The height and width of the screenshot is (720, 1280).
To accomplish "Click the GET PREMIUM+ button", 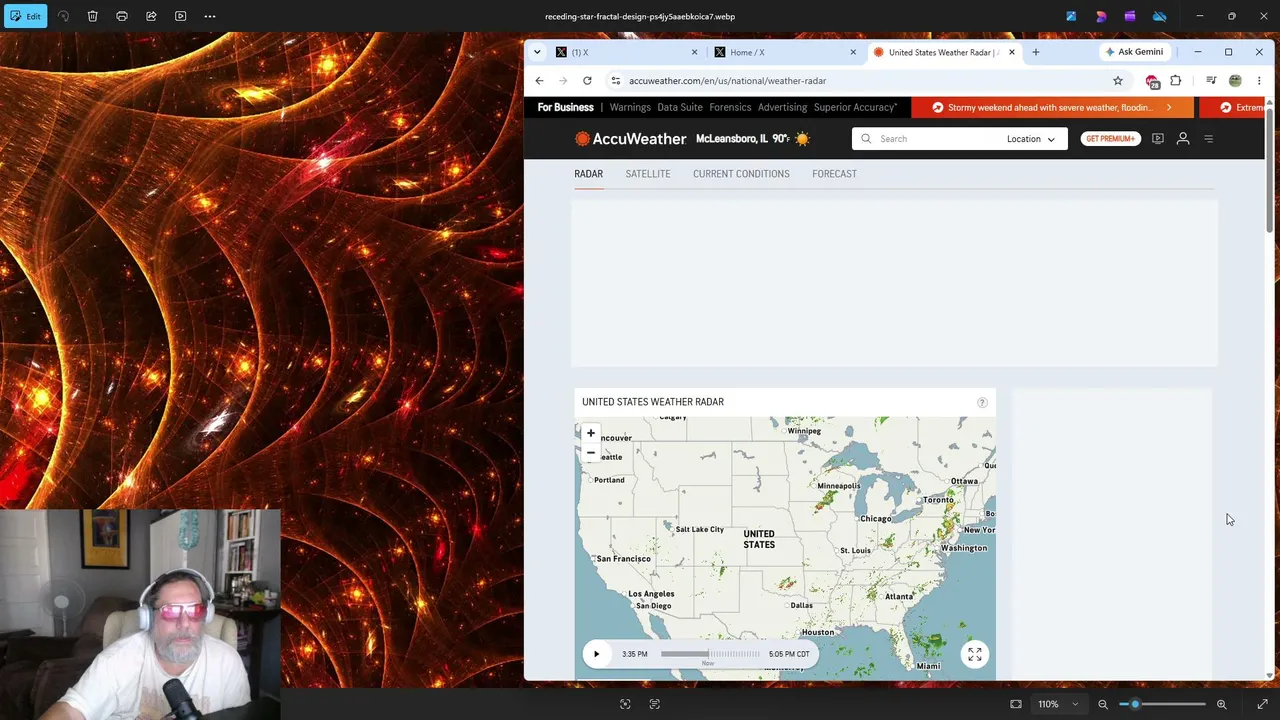I will [1110, 139].
